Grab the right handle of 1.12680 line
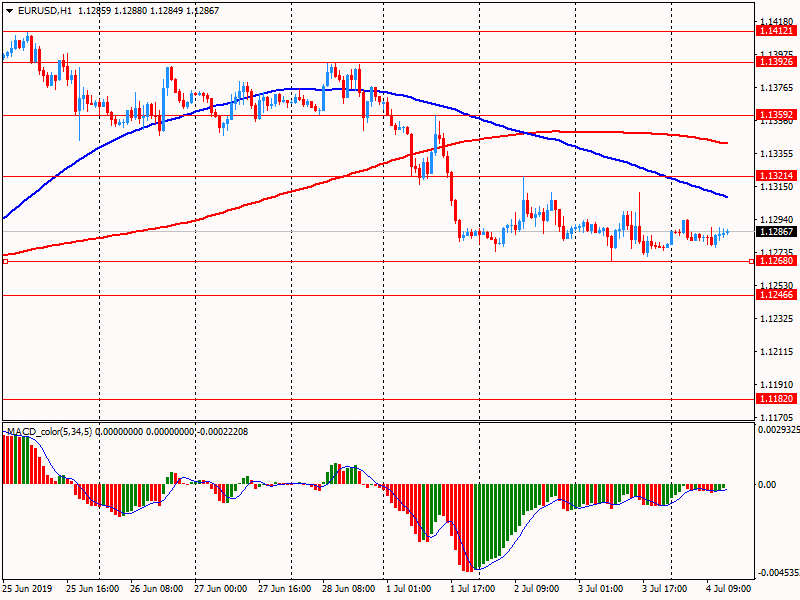 [751, 261]
